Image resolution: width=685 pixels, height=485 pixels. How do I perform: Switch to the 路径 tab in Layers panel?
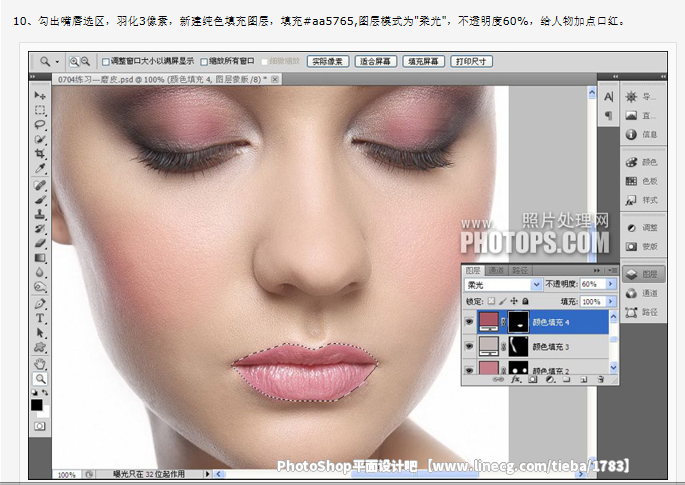pos(520,270)
